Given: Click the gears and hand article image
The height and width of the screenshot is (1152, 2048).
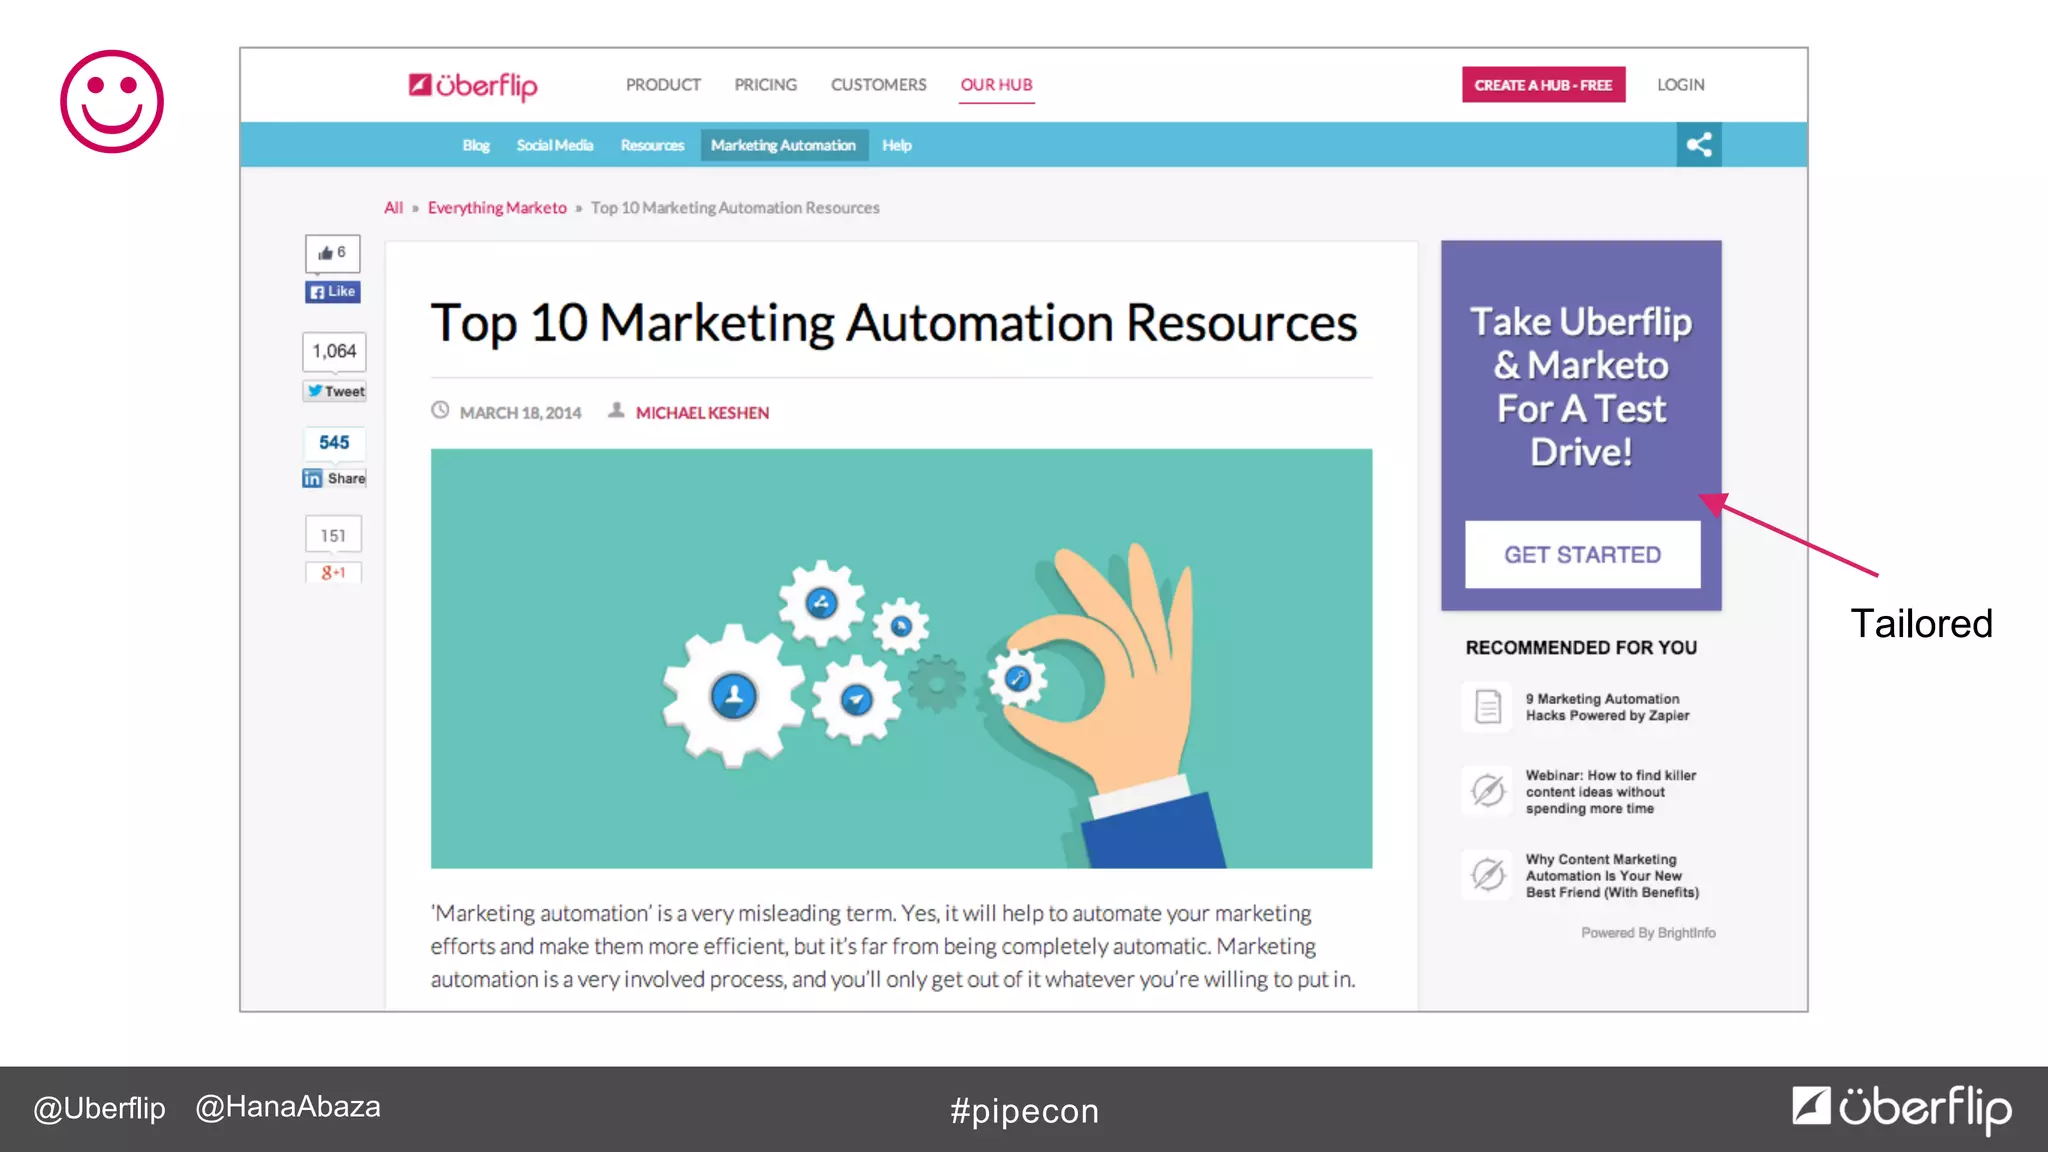Looking at the screenshot, I should pos(901,658).
